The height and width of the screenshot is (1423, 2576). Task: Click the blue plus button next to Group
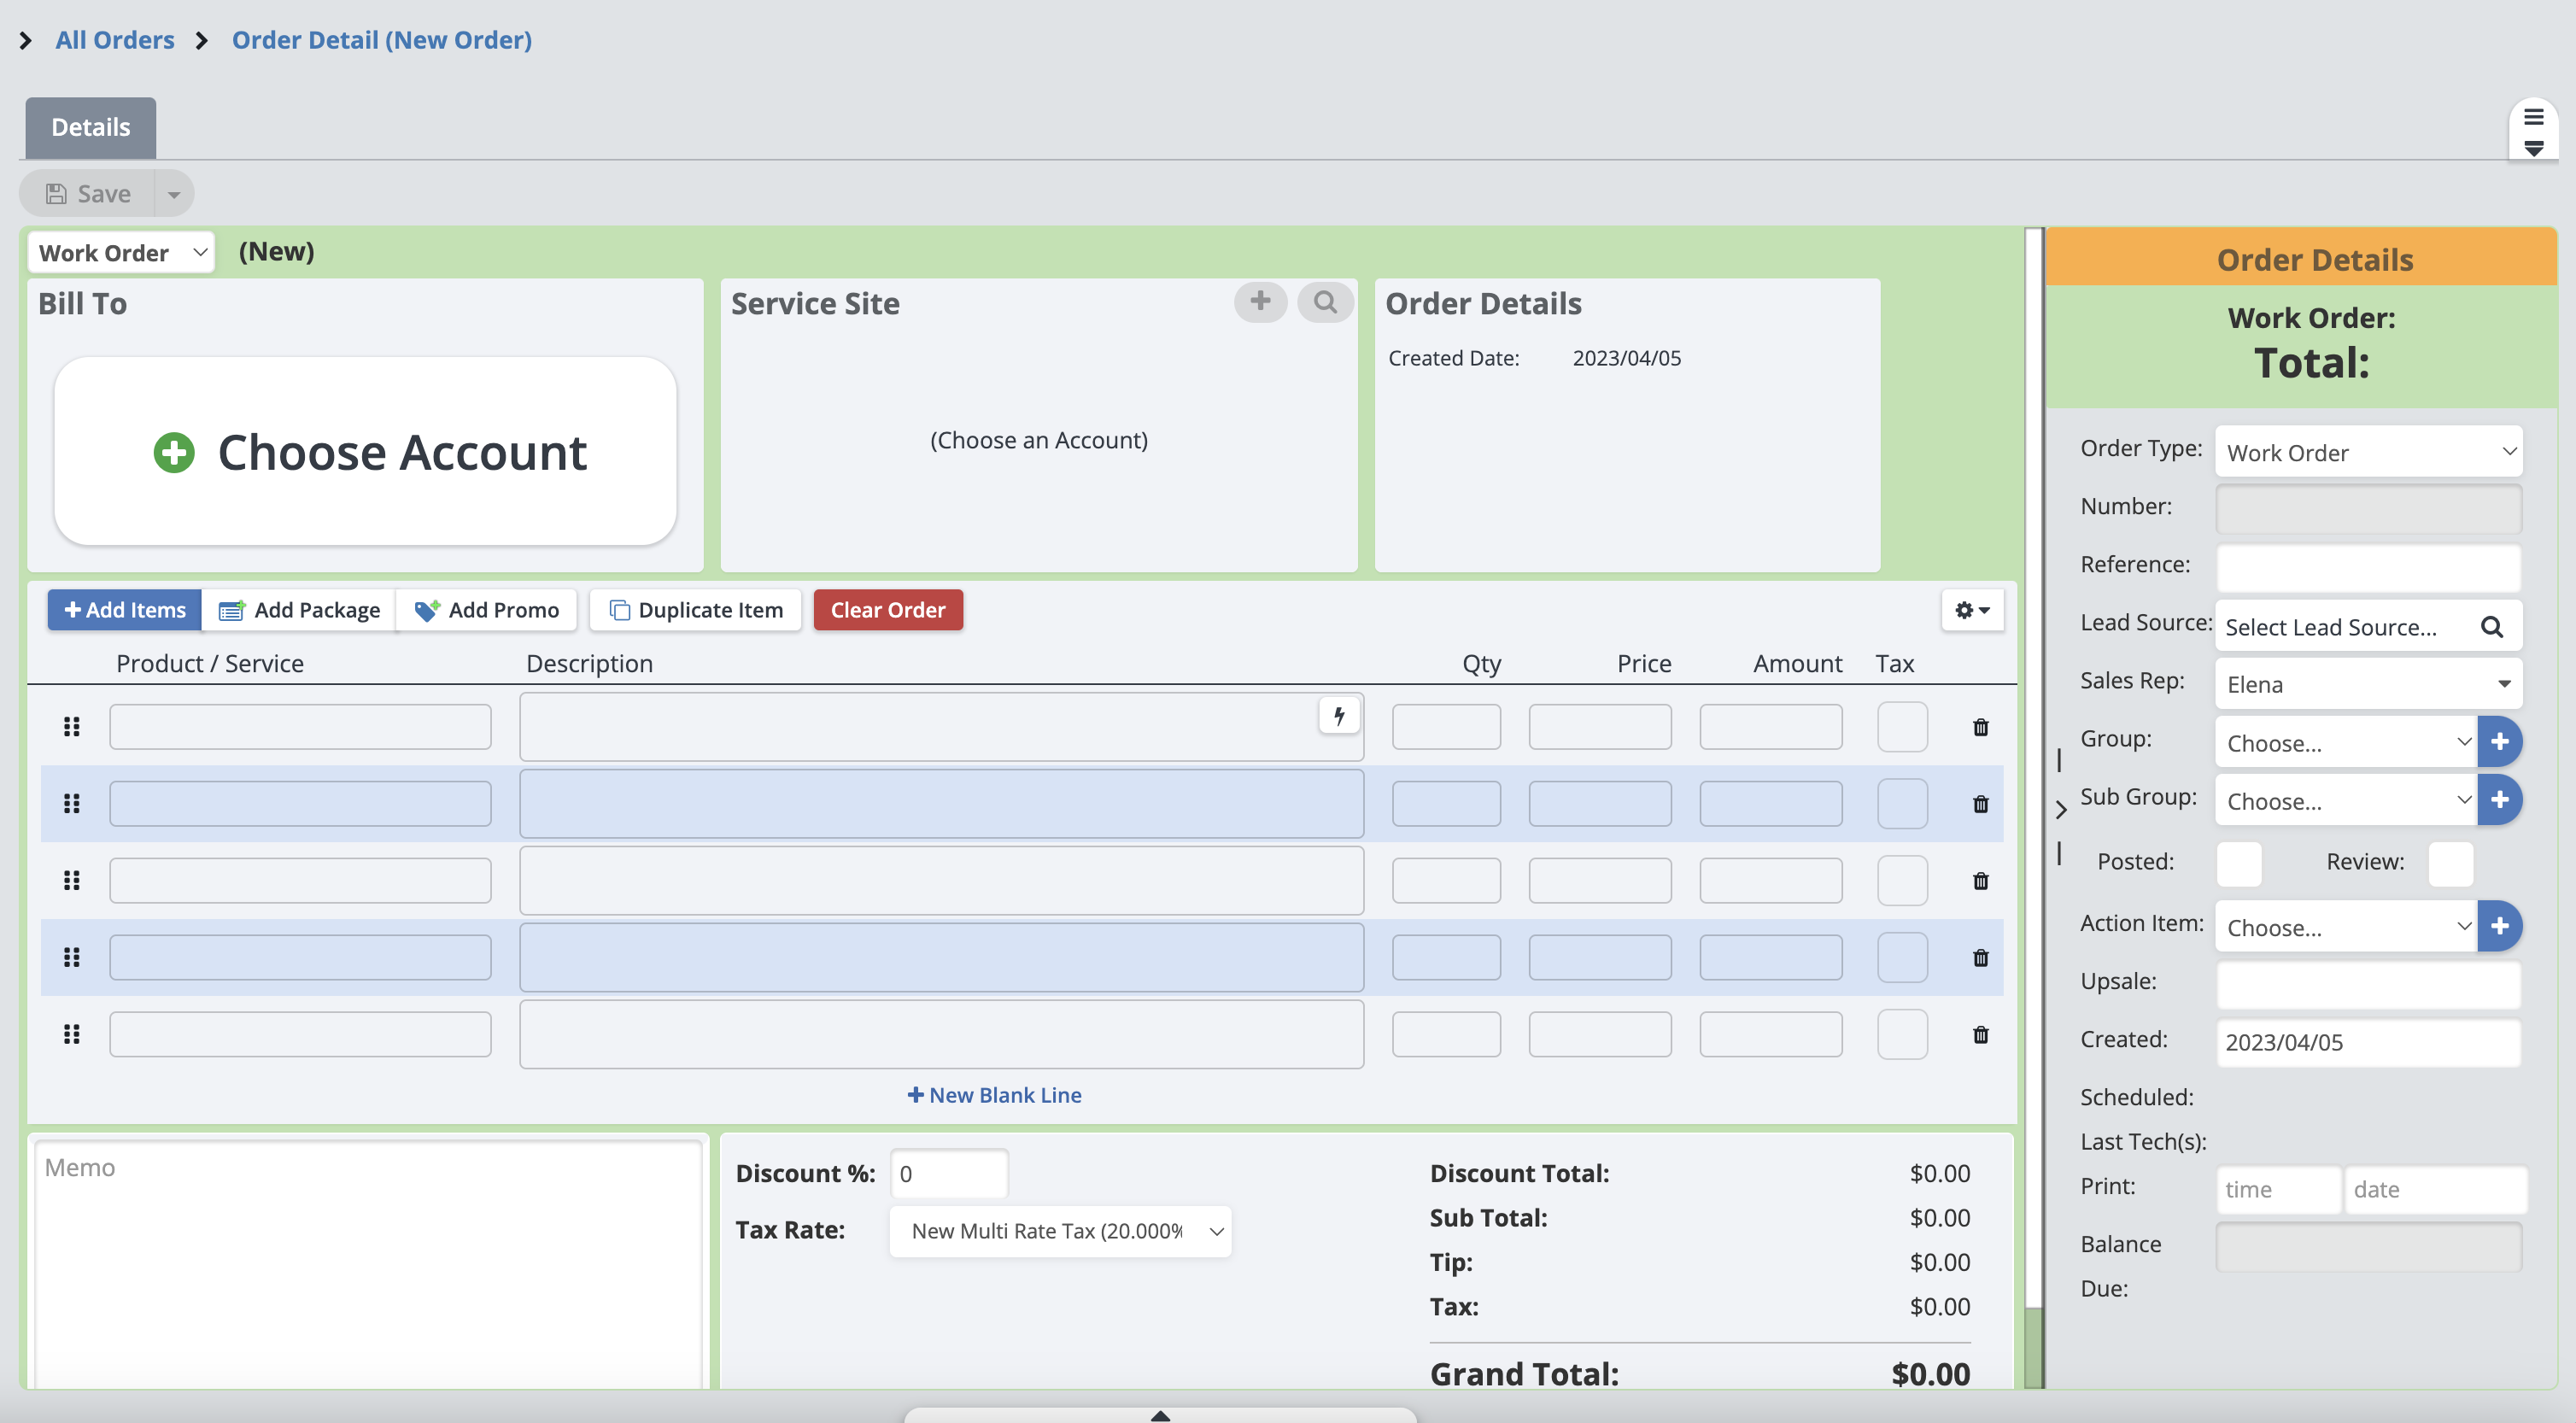pos(2499,742)
